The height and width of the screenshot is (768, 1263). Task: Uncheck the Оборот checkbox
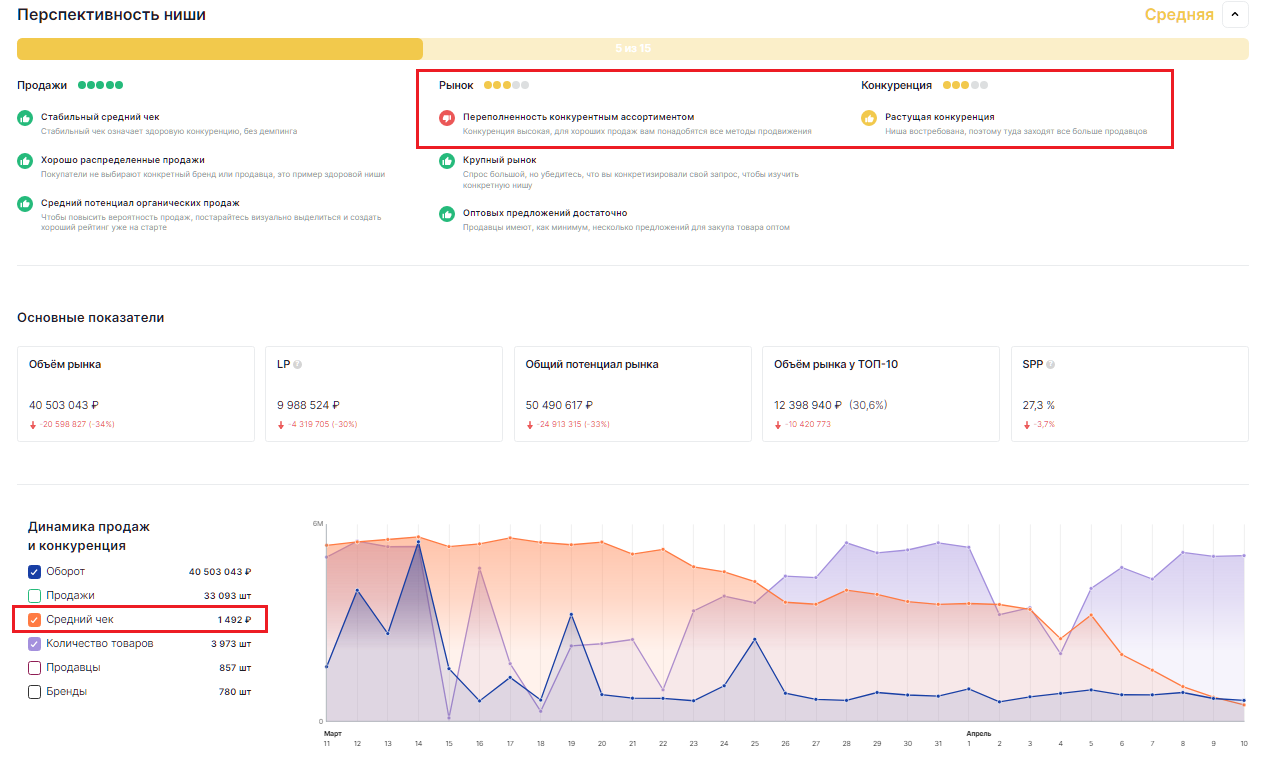click(35, 572)
